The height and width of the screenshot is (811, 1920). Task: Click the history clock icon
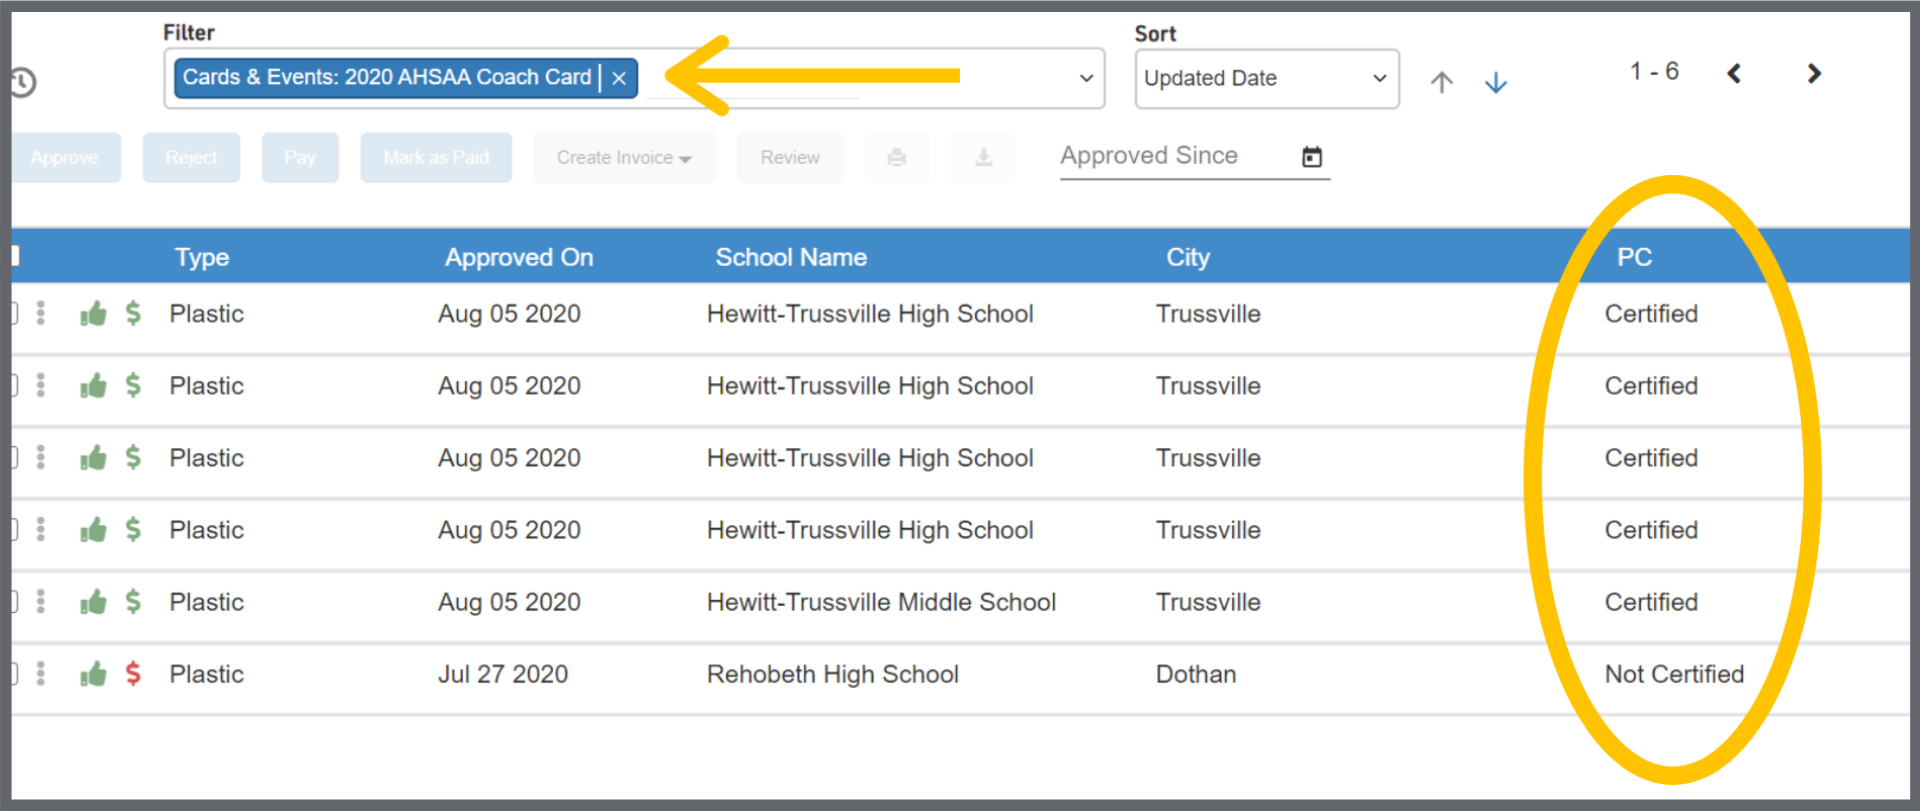[x=23, y=82]
